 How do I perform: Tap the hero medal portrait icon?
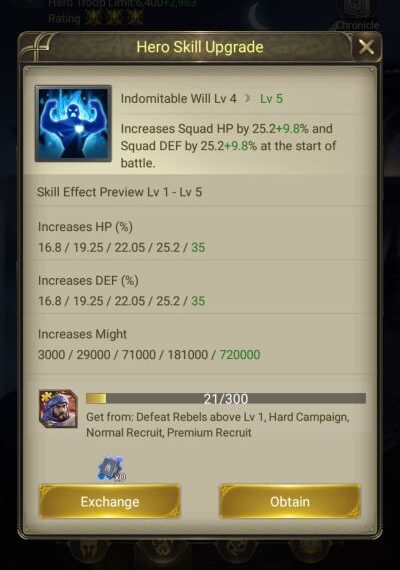(58, 409)
